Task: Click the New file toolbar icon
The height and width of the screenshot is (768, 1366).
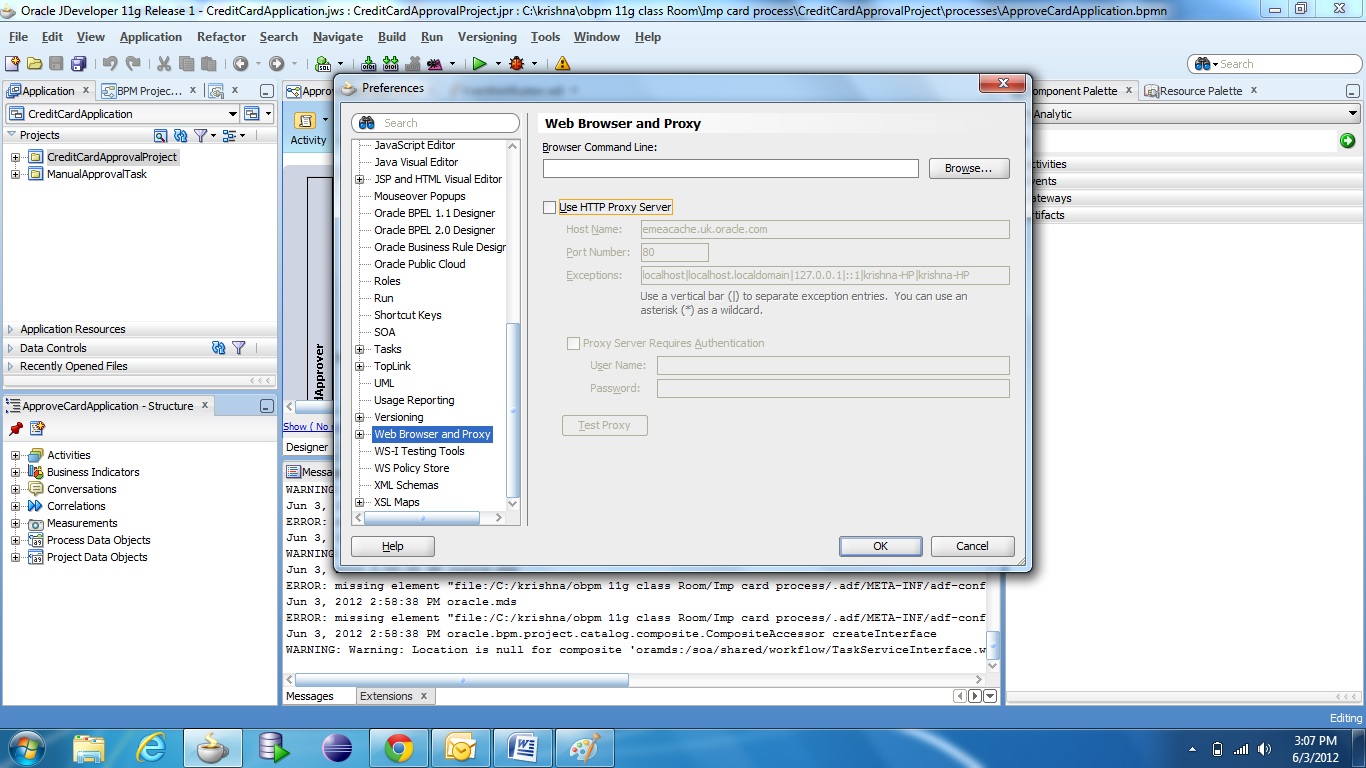Action: (x=13, y=63)
